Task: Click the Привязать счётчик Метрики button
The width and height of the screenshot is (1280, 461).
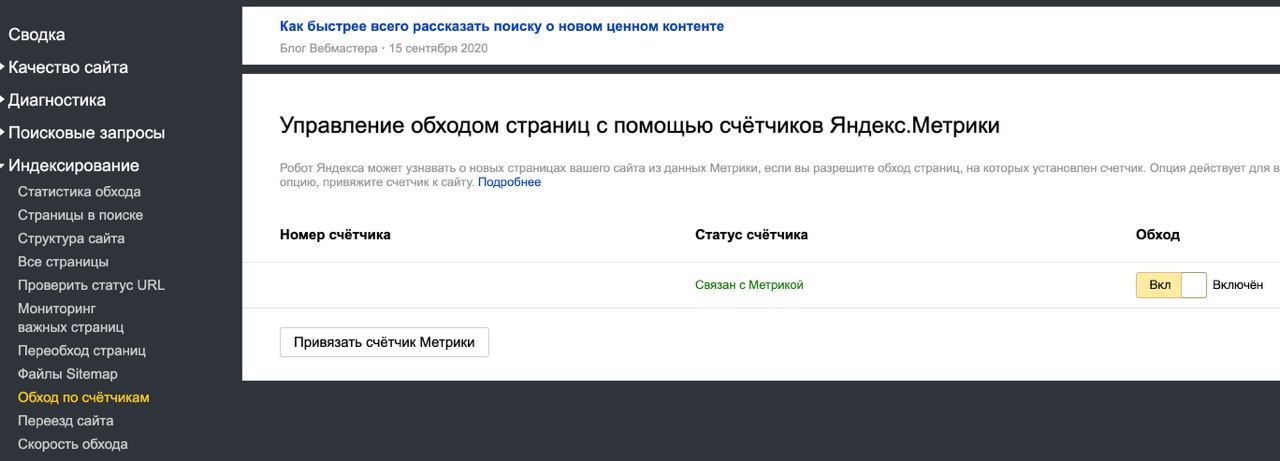Action: point(384,342)
